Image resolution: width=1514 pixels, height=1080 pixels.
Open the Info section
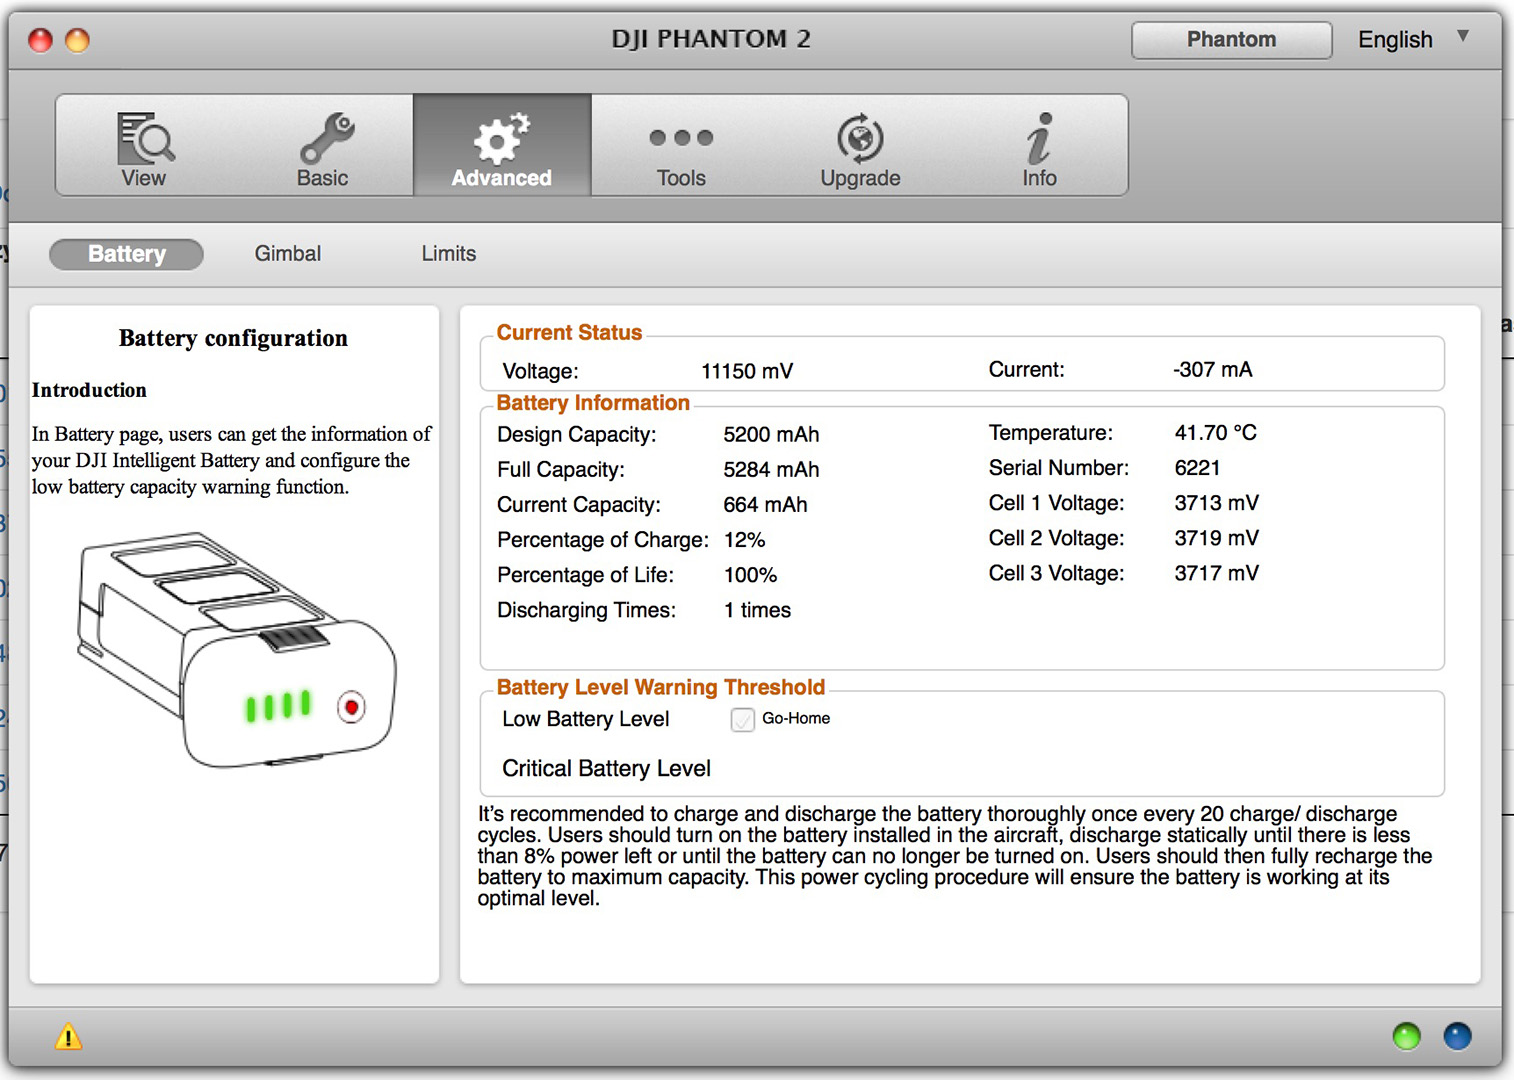[1039, 147]
